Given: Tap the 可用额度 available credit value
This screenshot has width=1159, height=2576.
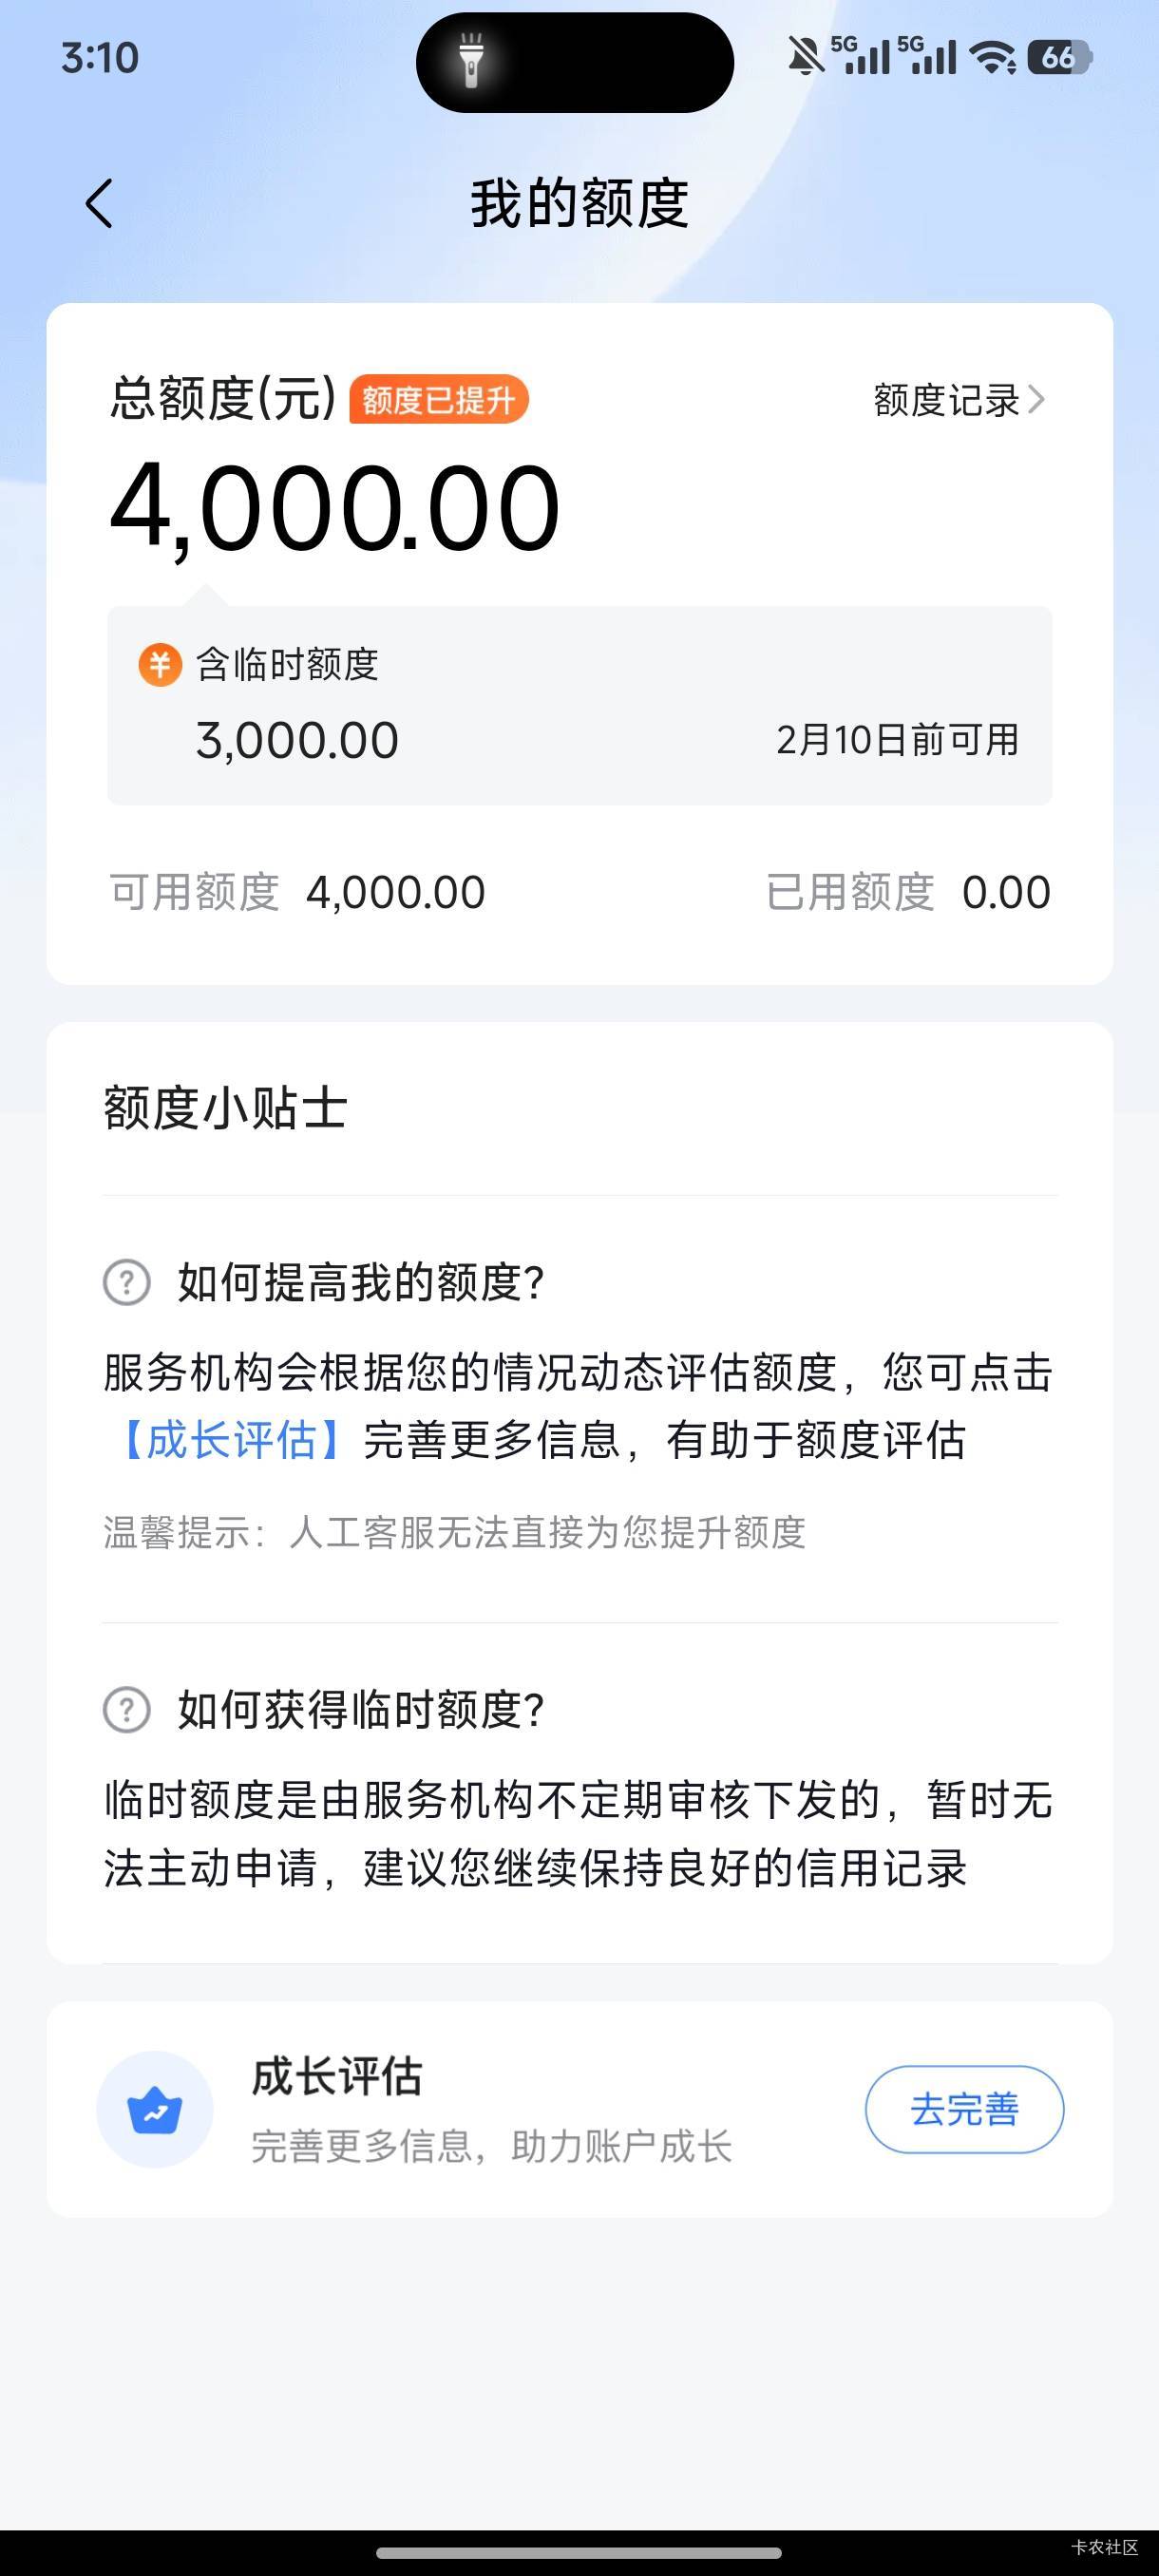Looking at the screenshot, I should pos(395,892).
